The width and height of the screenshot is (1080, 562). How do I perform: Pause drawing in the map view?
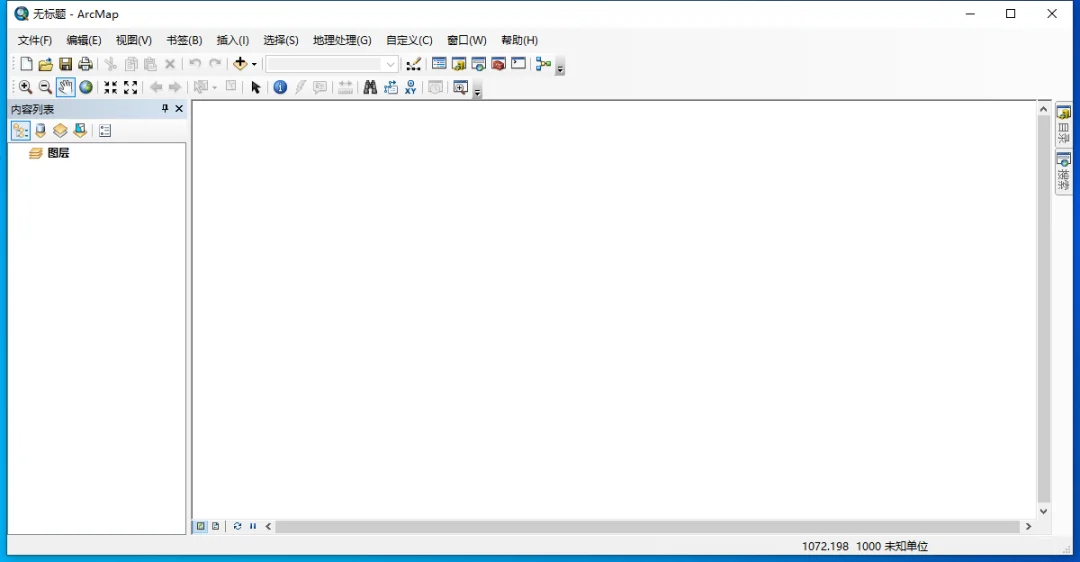click(253, 526)
